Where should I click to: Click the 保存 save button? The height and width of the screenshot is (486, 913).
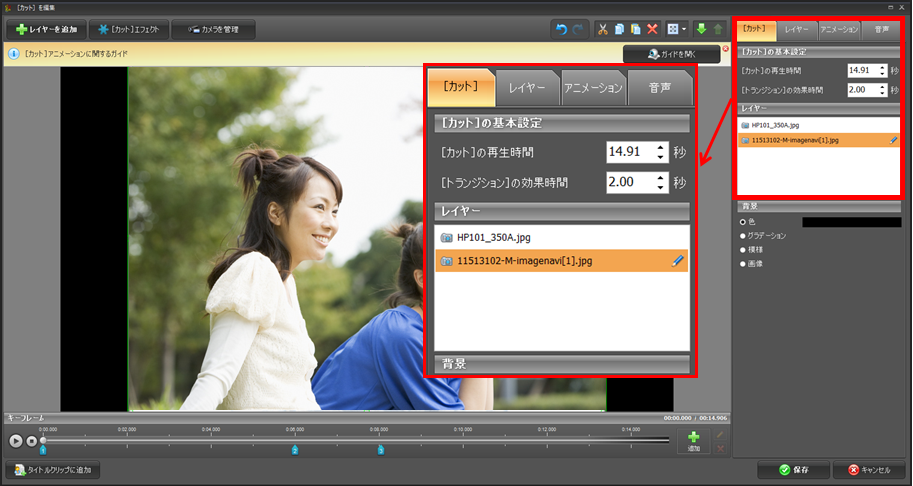coord(790,469)
